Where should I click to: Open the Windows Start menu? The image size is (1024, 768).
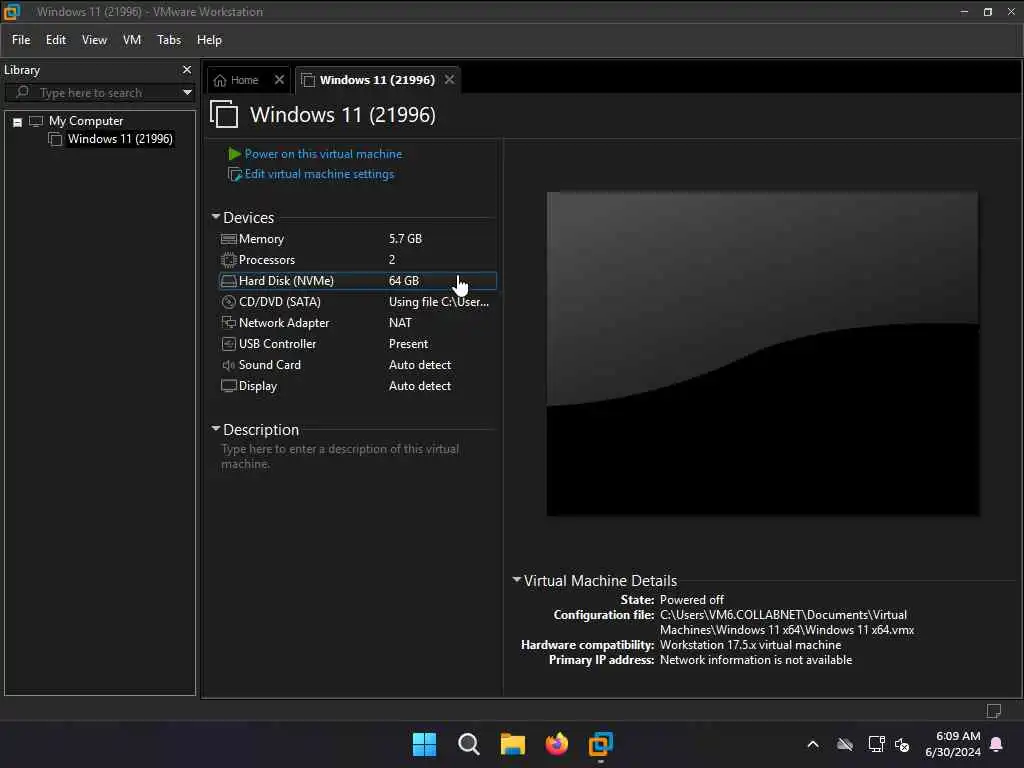pos(424,744)
